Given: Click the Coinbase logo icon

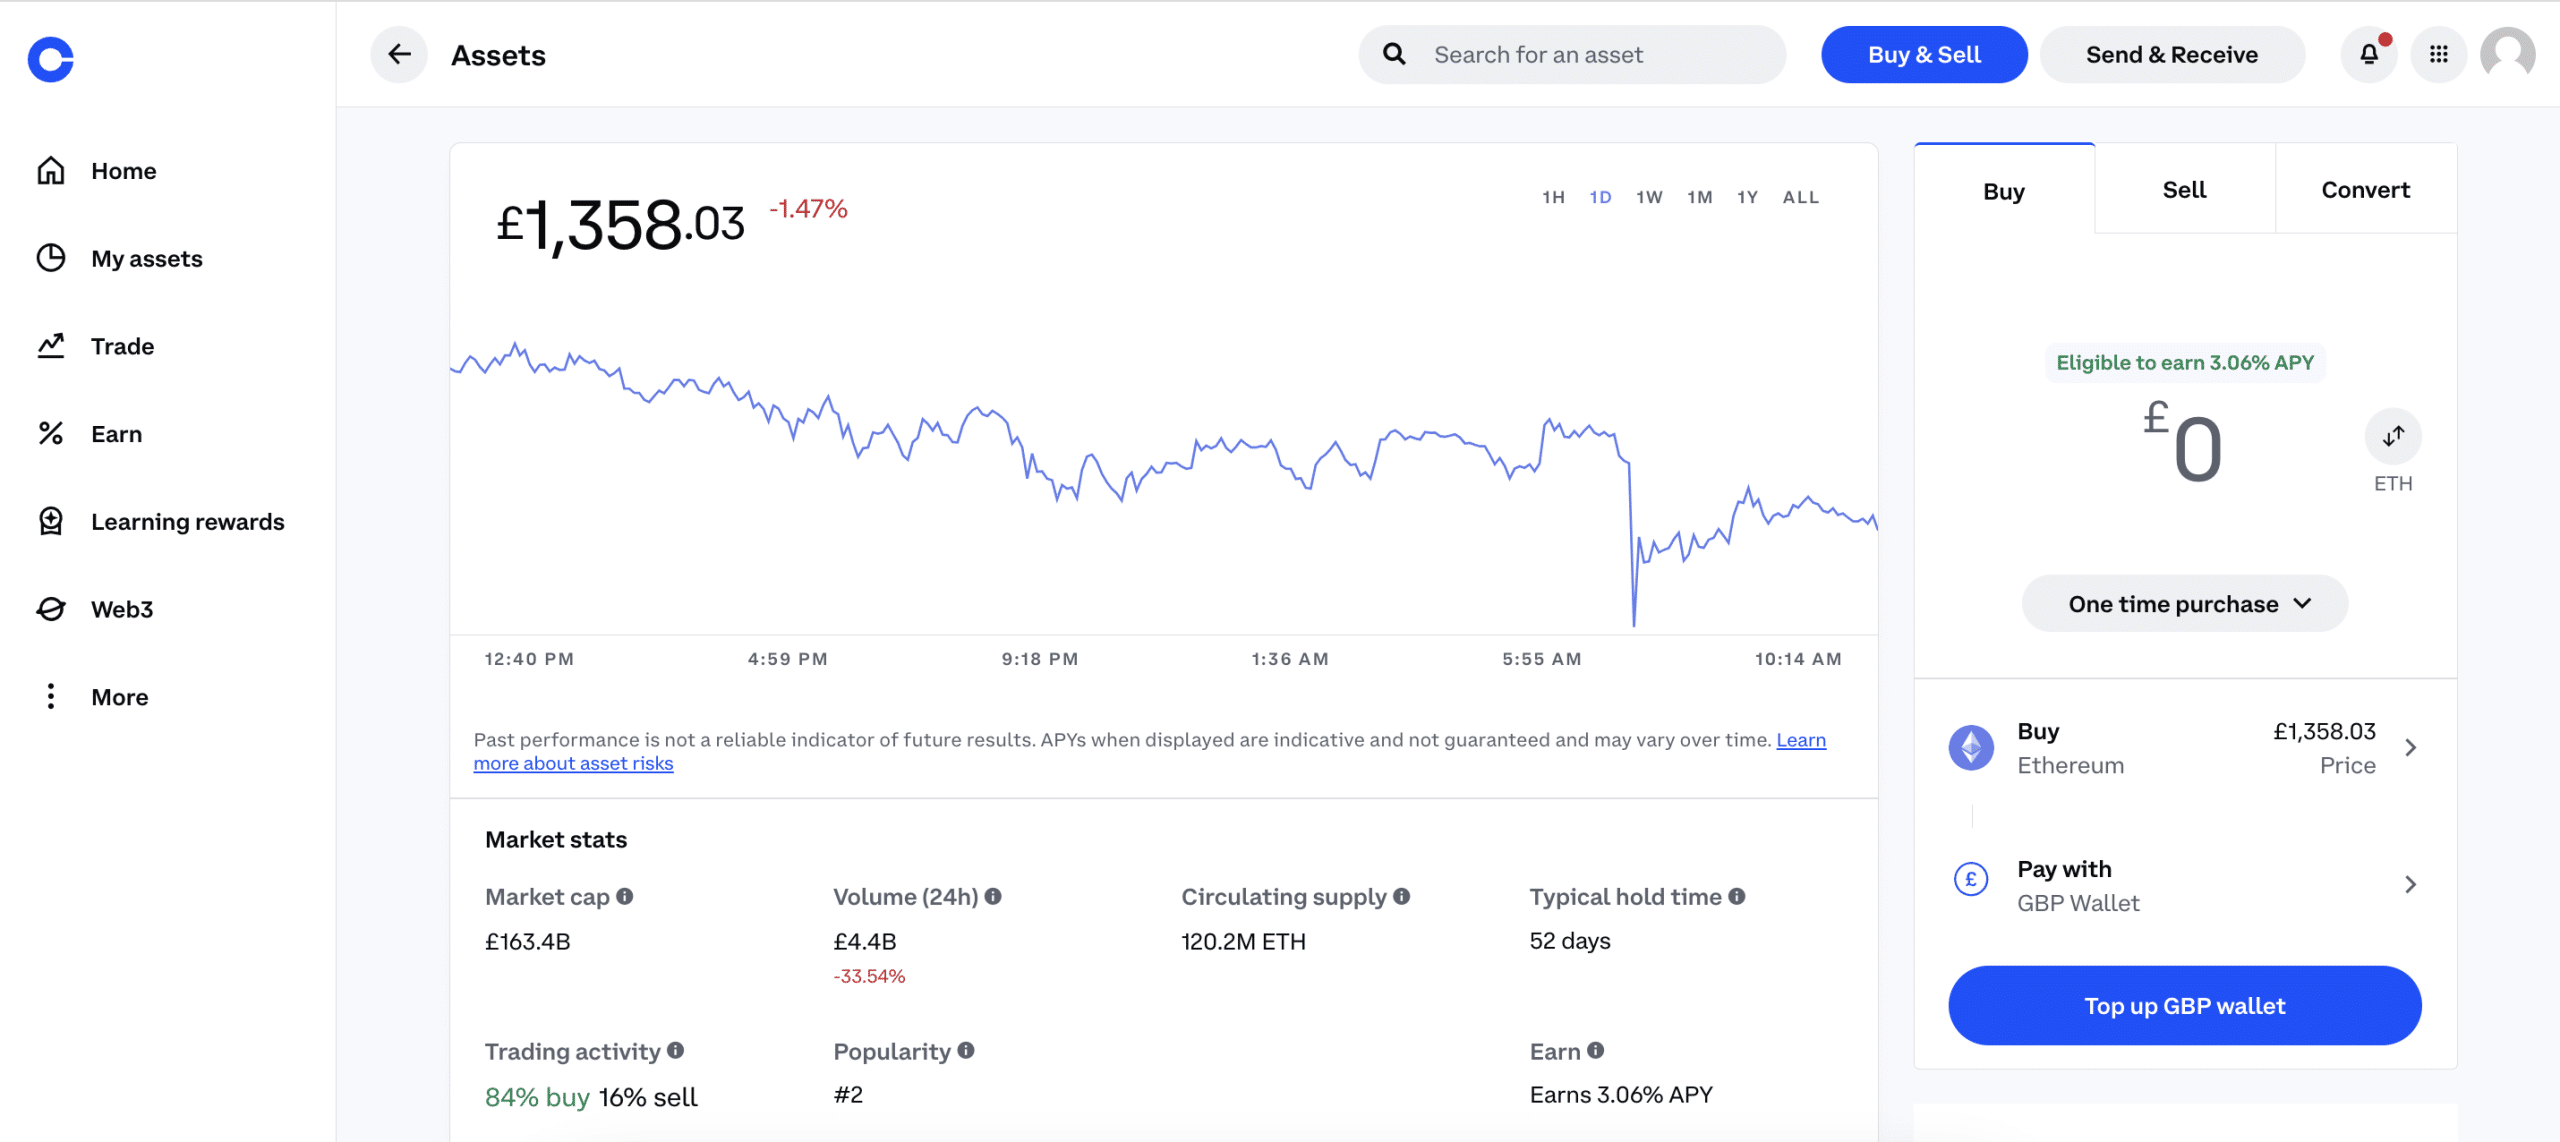Looking at the screenshot, I should (51, 59).
